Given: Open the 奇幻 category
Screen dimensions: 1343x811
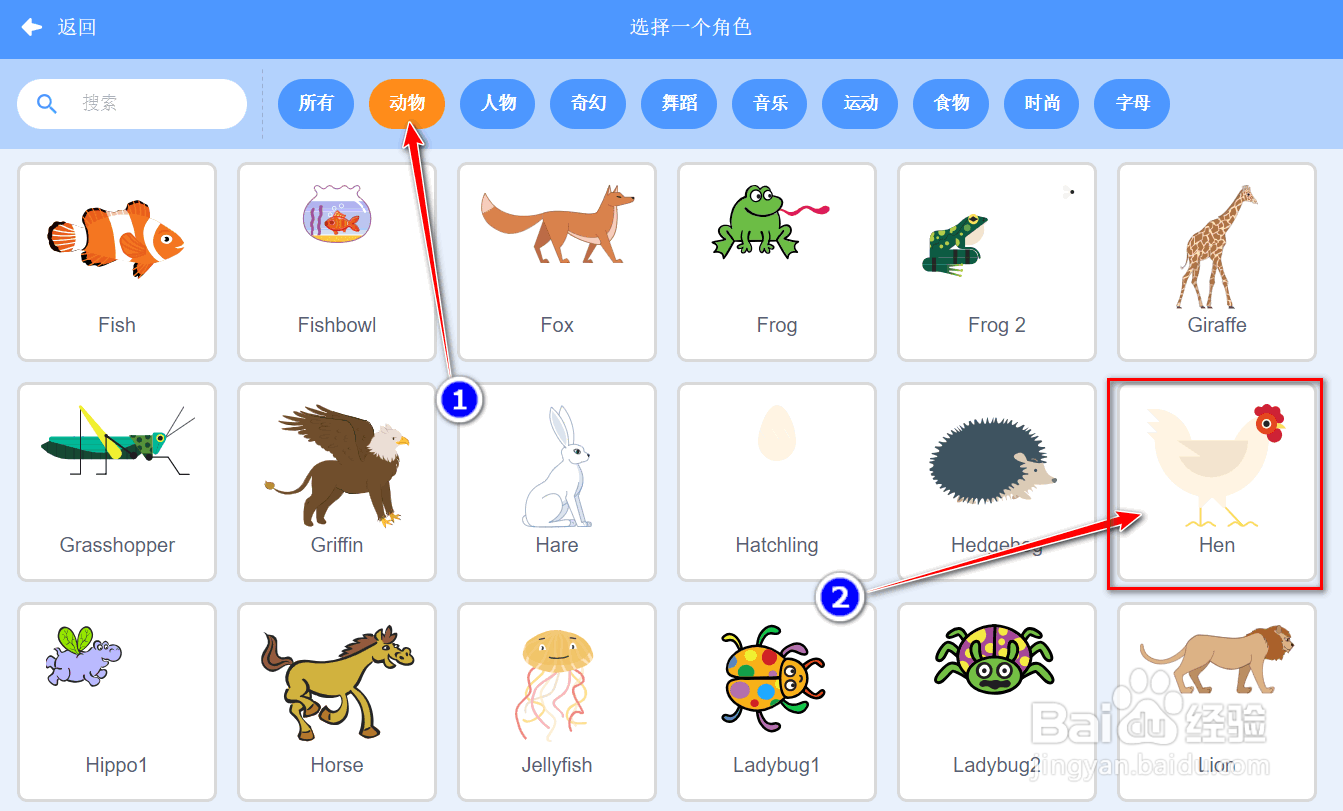Looking at the screenshot, I should pyautogui.click(x=589, y=103).
